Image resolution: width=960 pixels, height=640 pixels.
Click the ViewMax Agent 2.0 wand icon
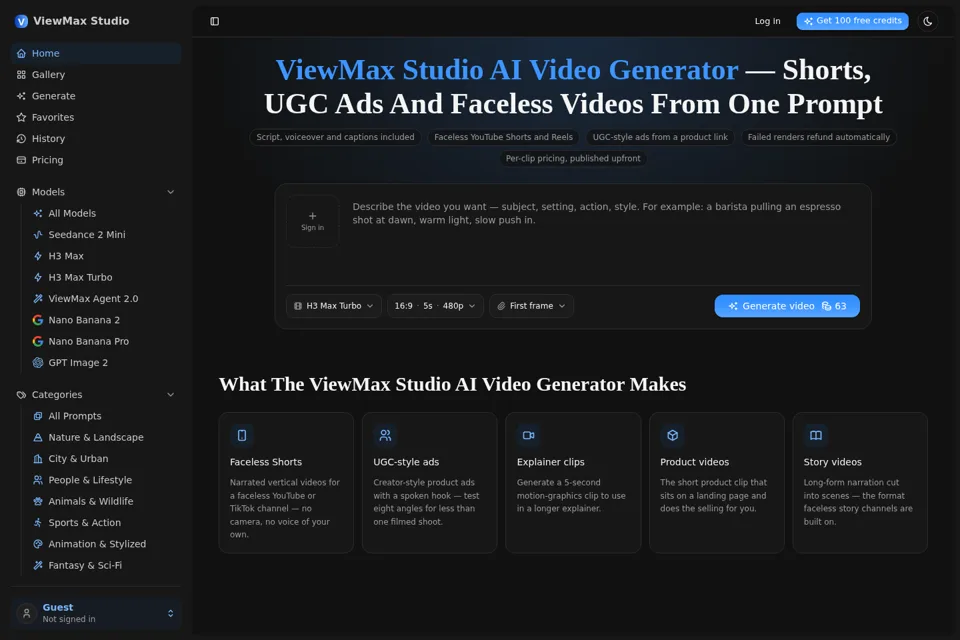point(38,298)
